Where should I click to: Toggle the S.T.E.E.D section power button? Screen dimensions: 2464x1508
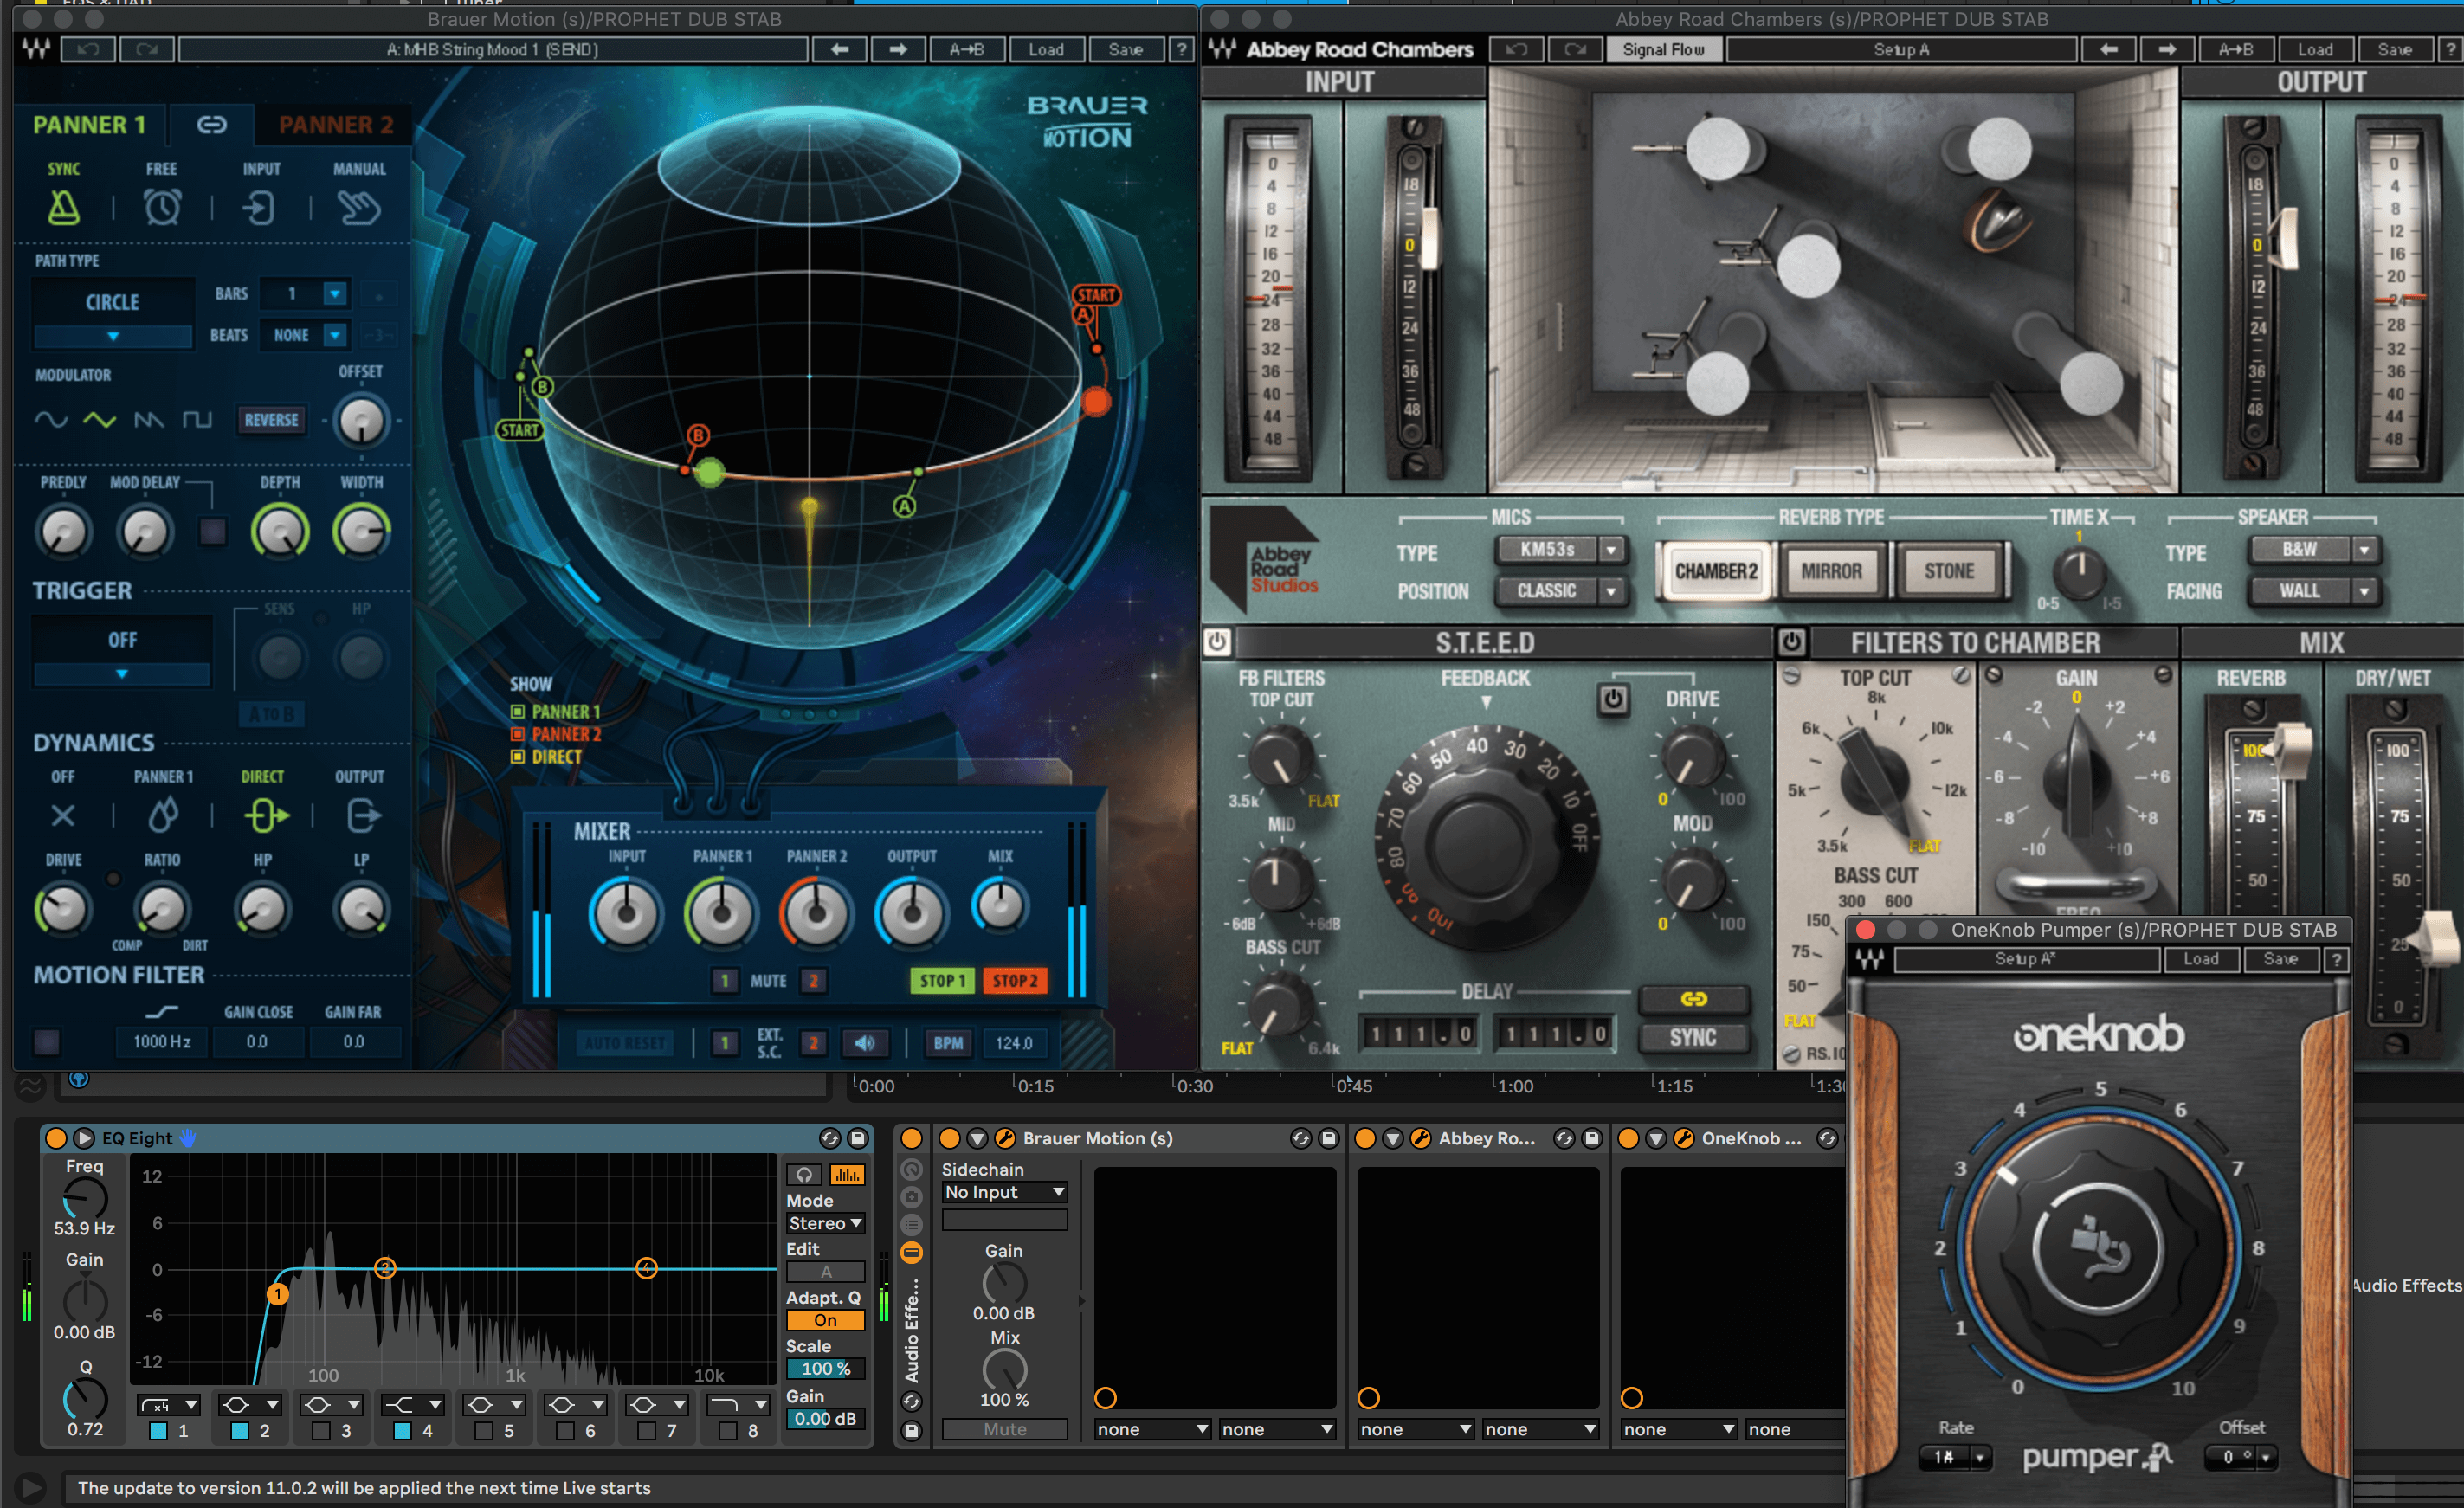1217,641
